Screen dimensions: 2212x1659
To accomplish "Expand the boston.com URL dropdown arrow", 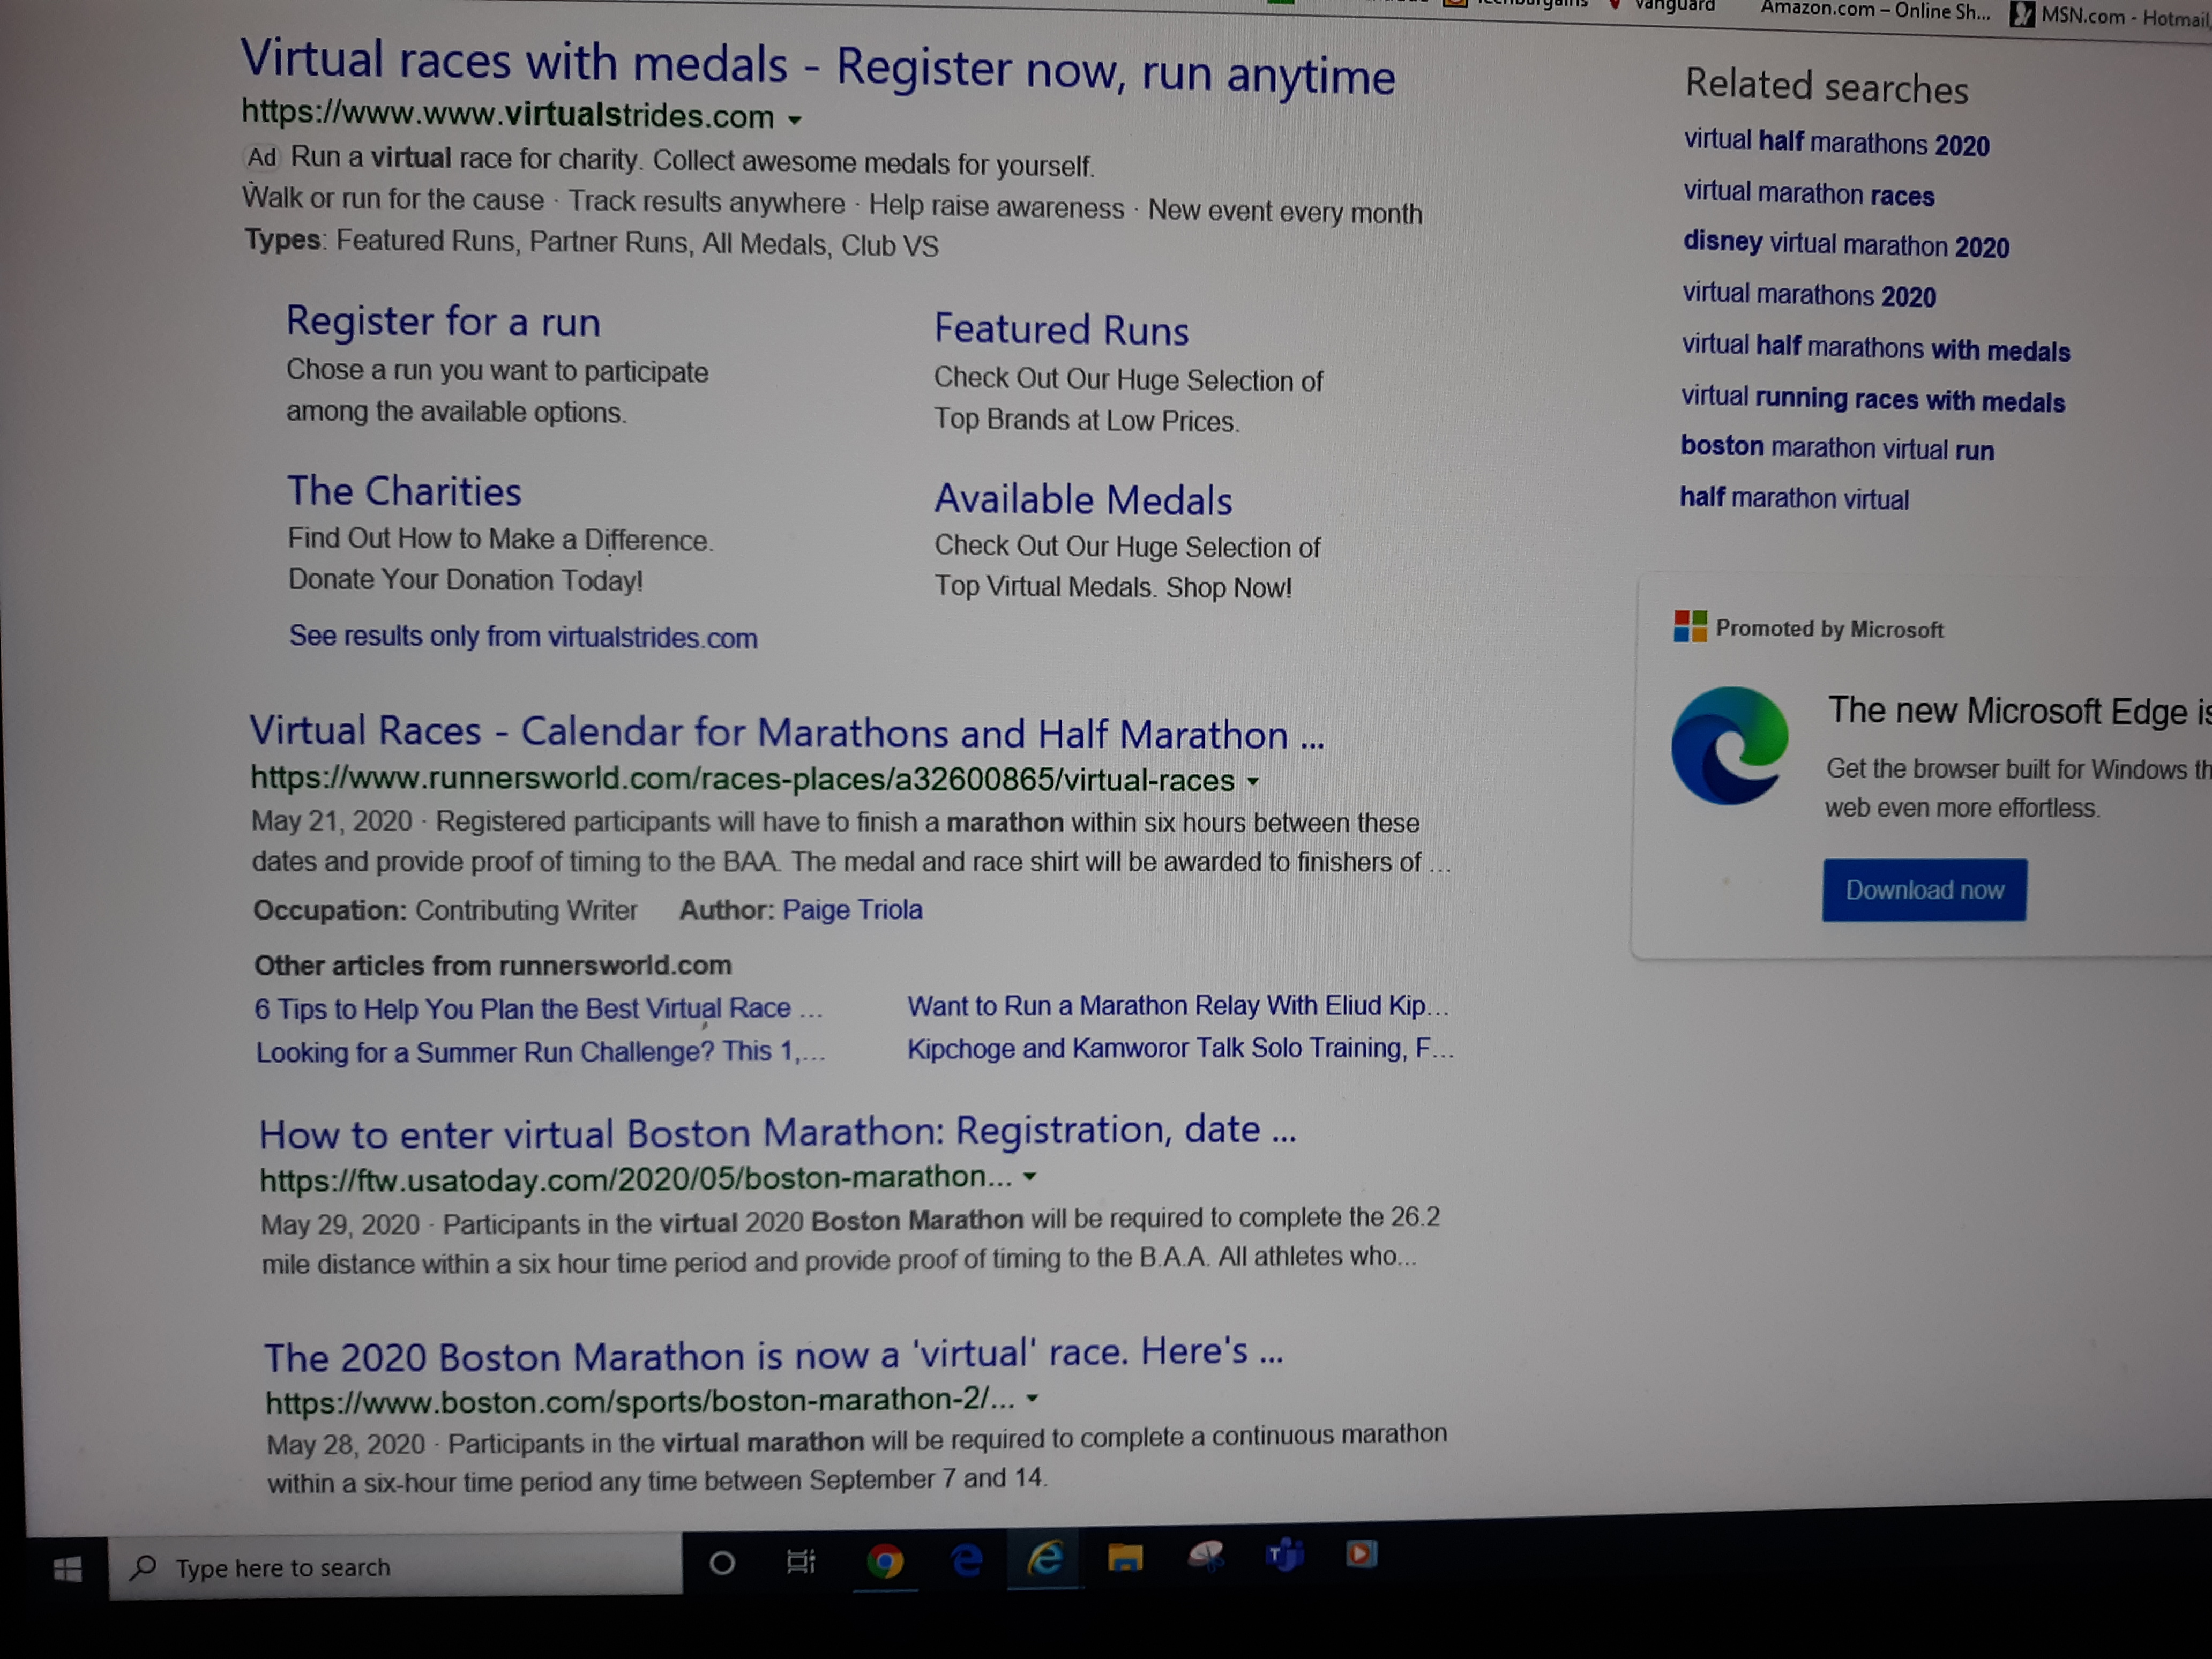I will pos(1033,1398).
